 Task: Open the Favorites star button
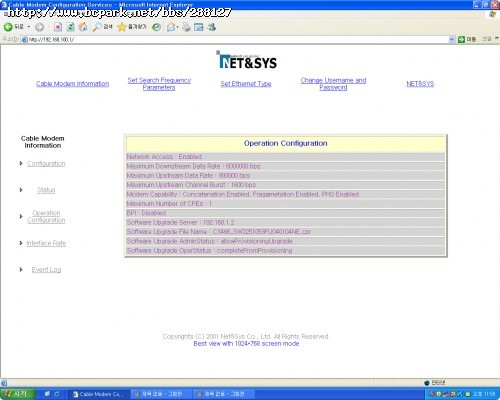(x=132, y=27)
